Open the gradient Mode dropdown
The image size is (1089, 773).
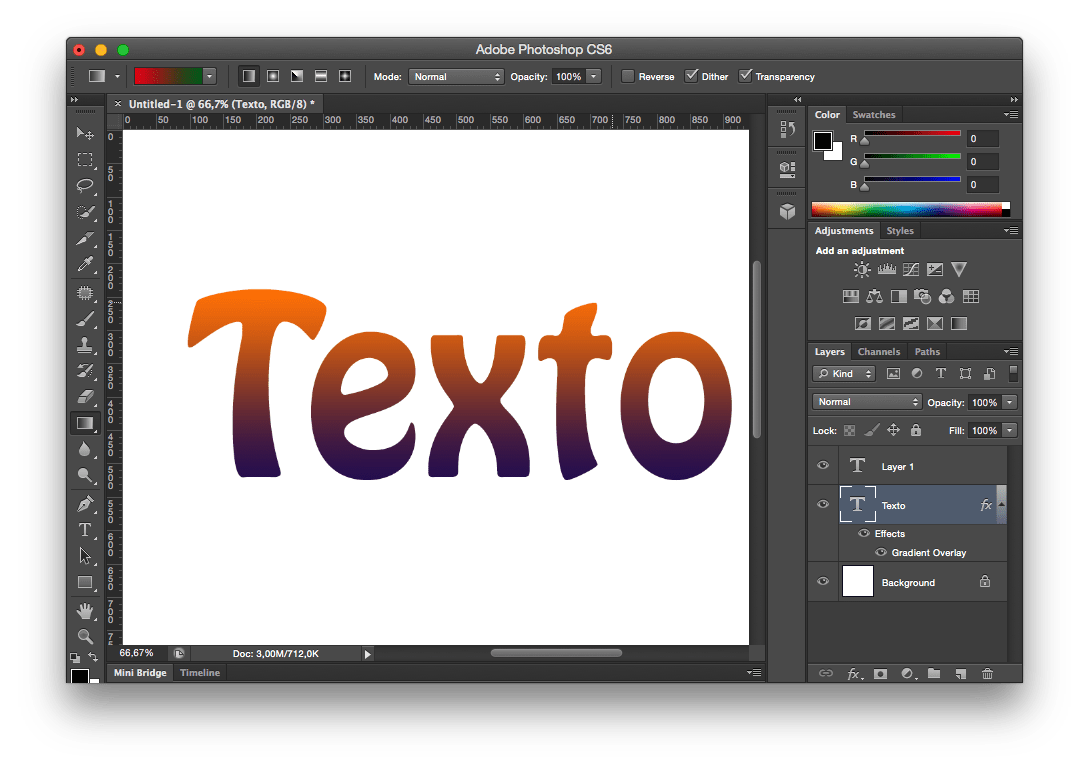click(x=456, y=76)
